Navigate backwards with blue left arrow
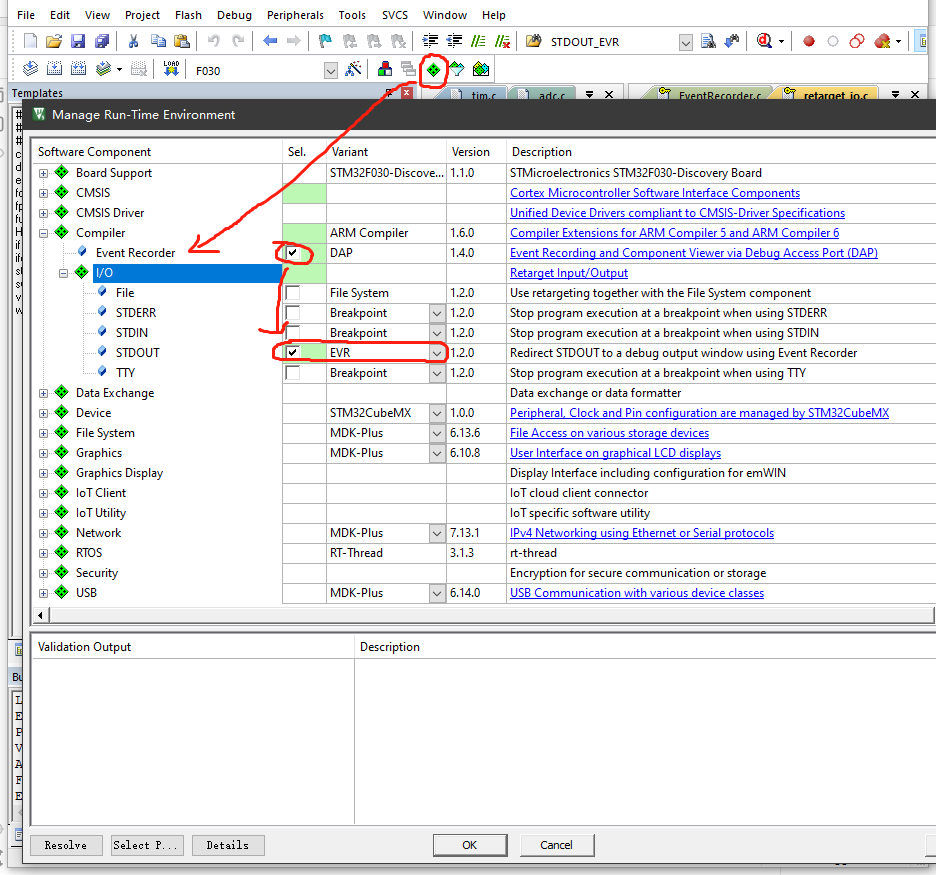Viewport: 936px width, 875px height. coord(270,41)
